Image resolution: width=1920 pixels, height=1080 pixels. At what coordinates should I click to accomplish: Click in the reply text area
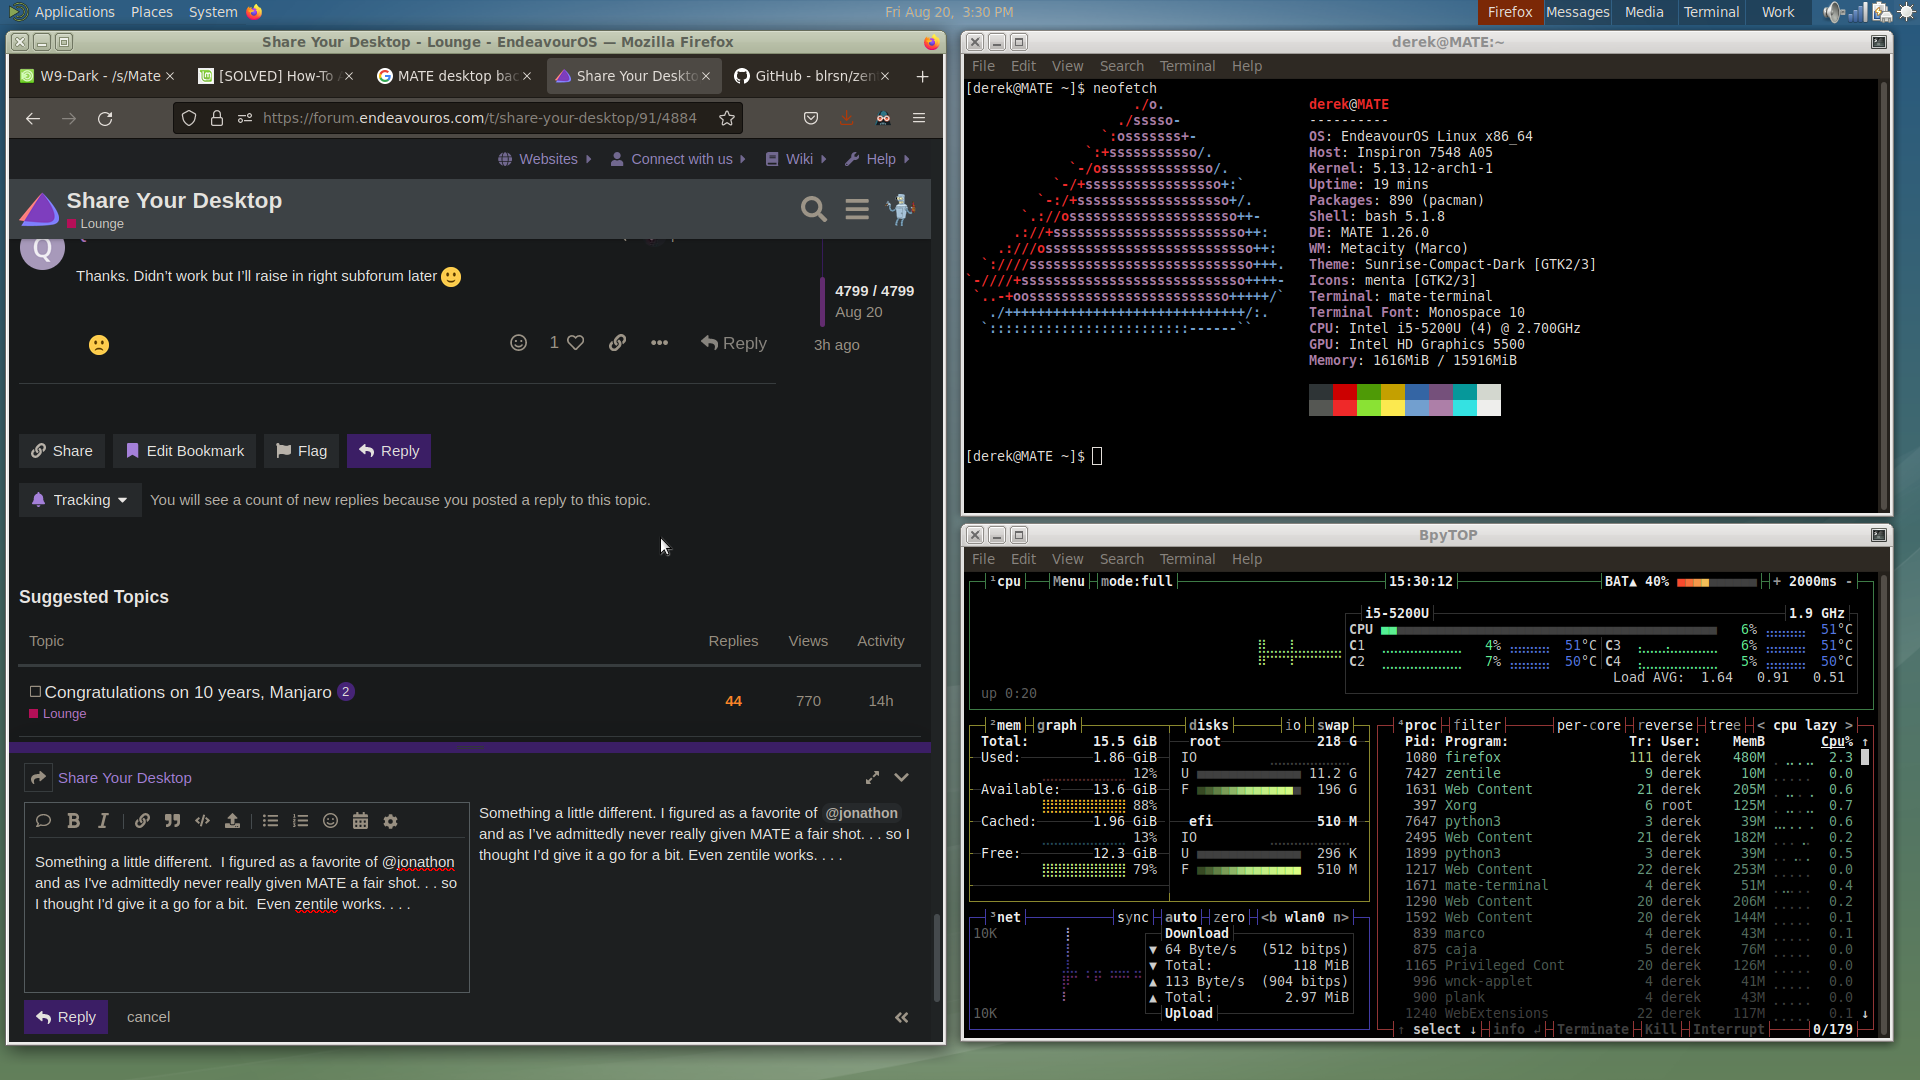click(x=247, y=915)
